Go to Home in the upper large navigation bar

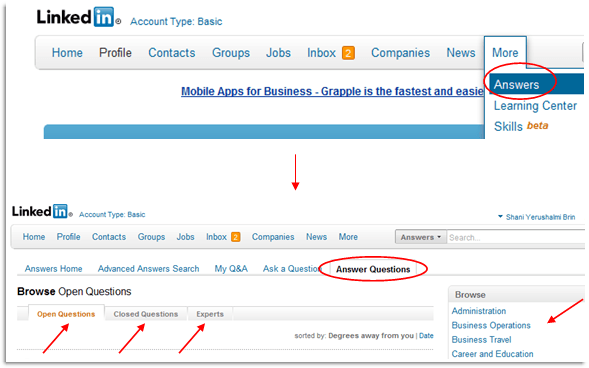(67, 53)
